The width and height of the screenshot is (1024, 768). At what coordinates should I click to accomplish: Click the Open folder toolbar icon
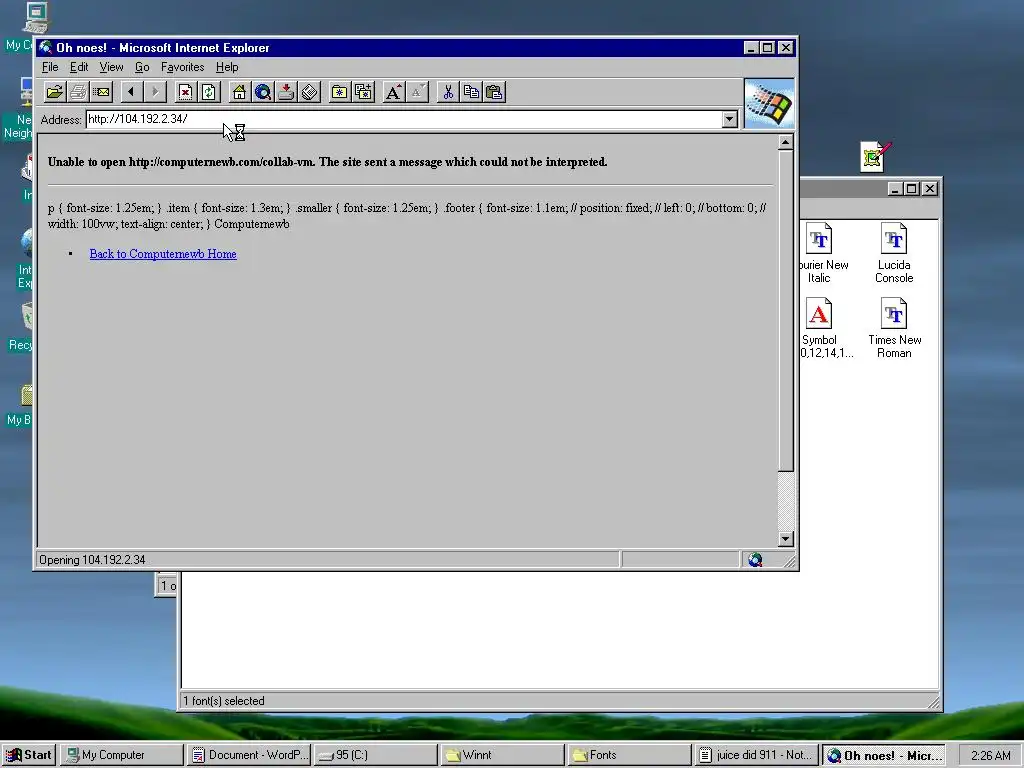pos(55,92)
